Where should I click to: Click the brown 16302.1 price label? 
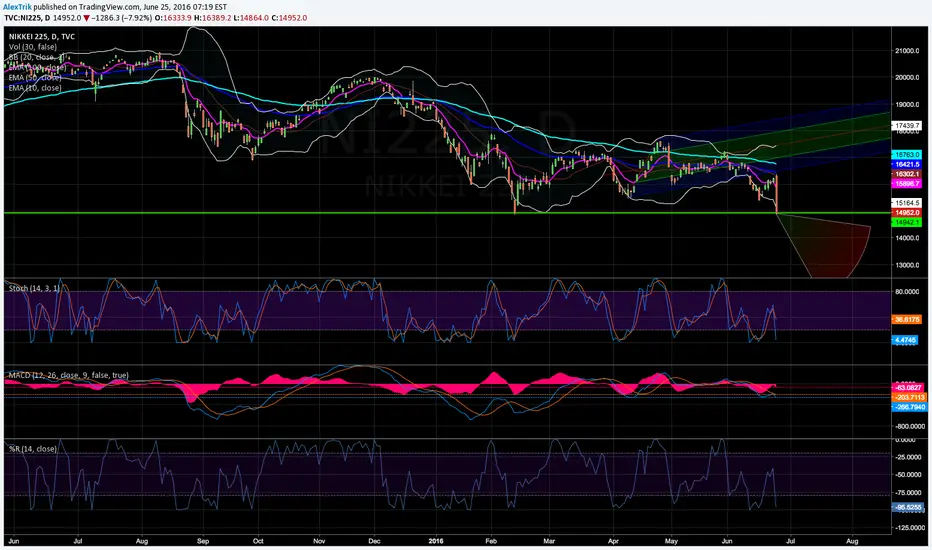point(906,174)
